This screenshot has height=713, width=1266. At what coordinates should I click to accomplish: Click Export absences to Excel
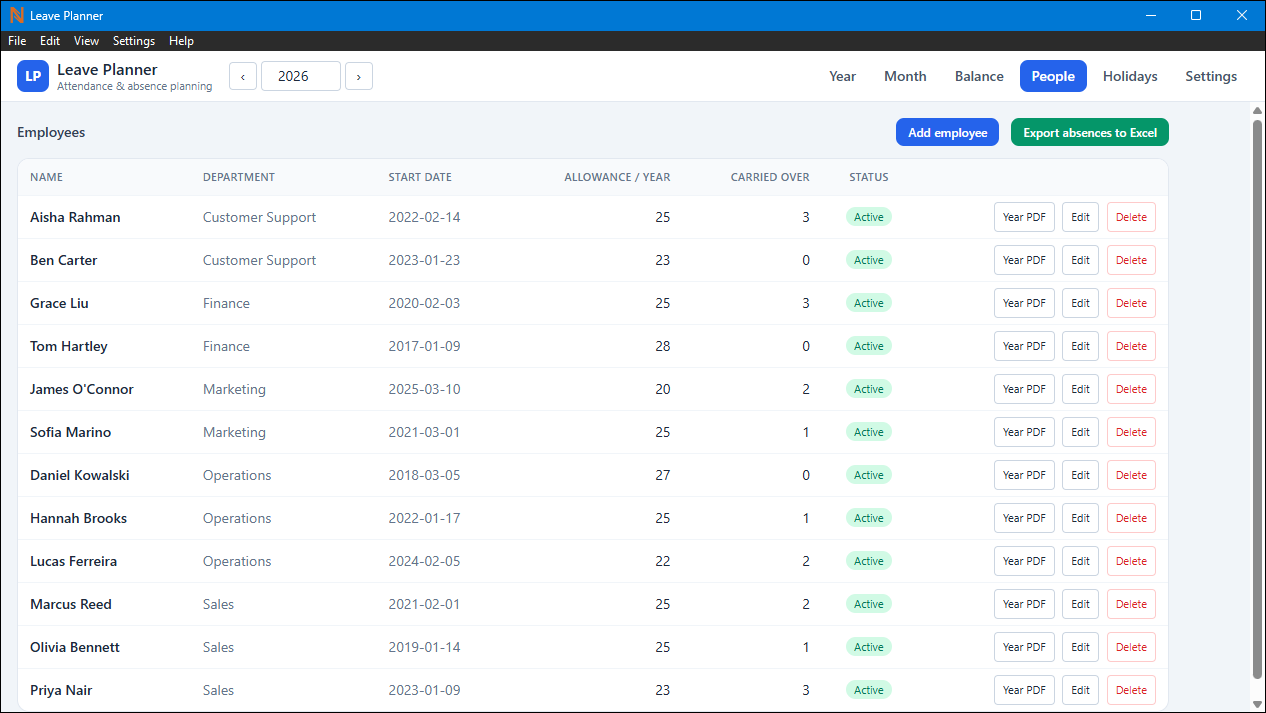click(1090, 133)
